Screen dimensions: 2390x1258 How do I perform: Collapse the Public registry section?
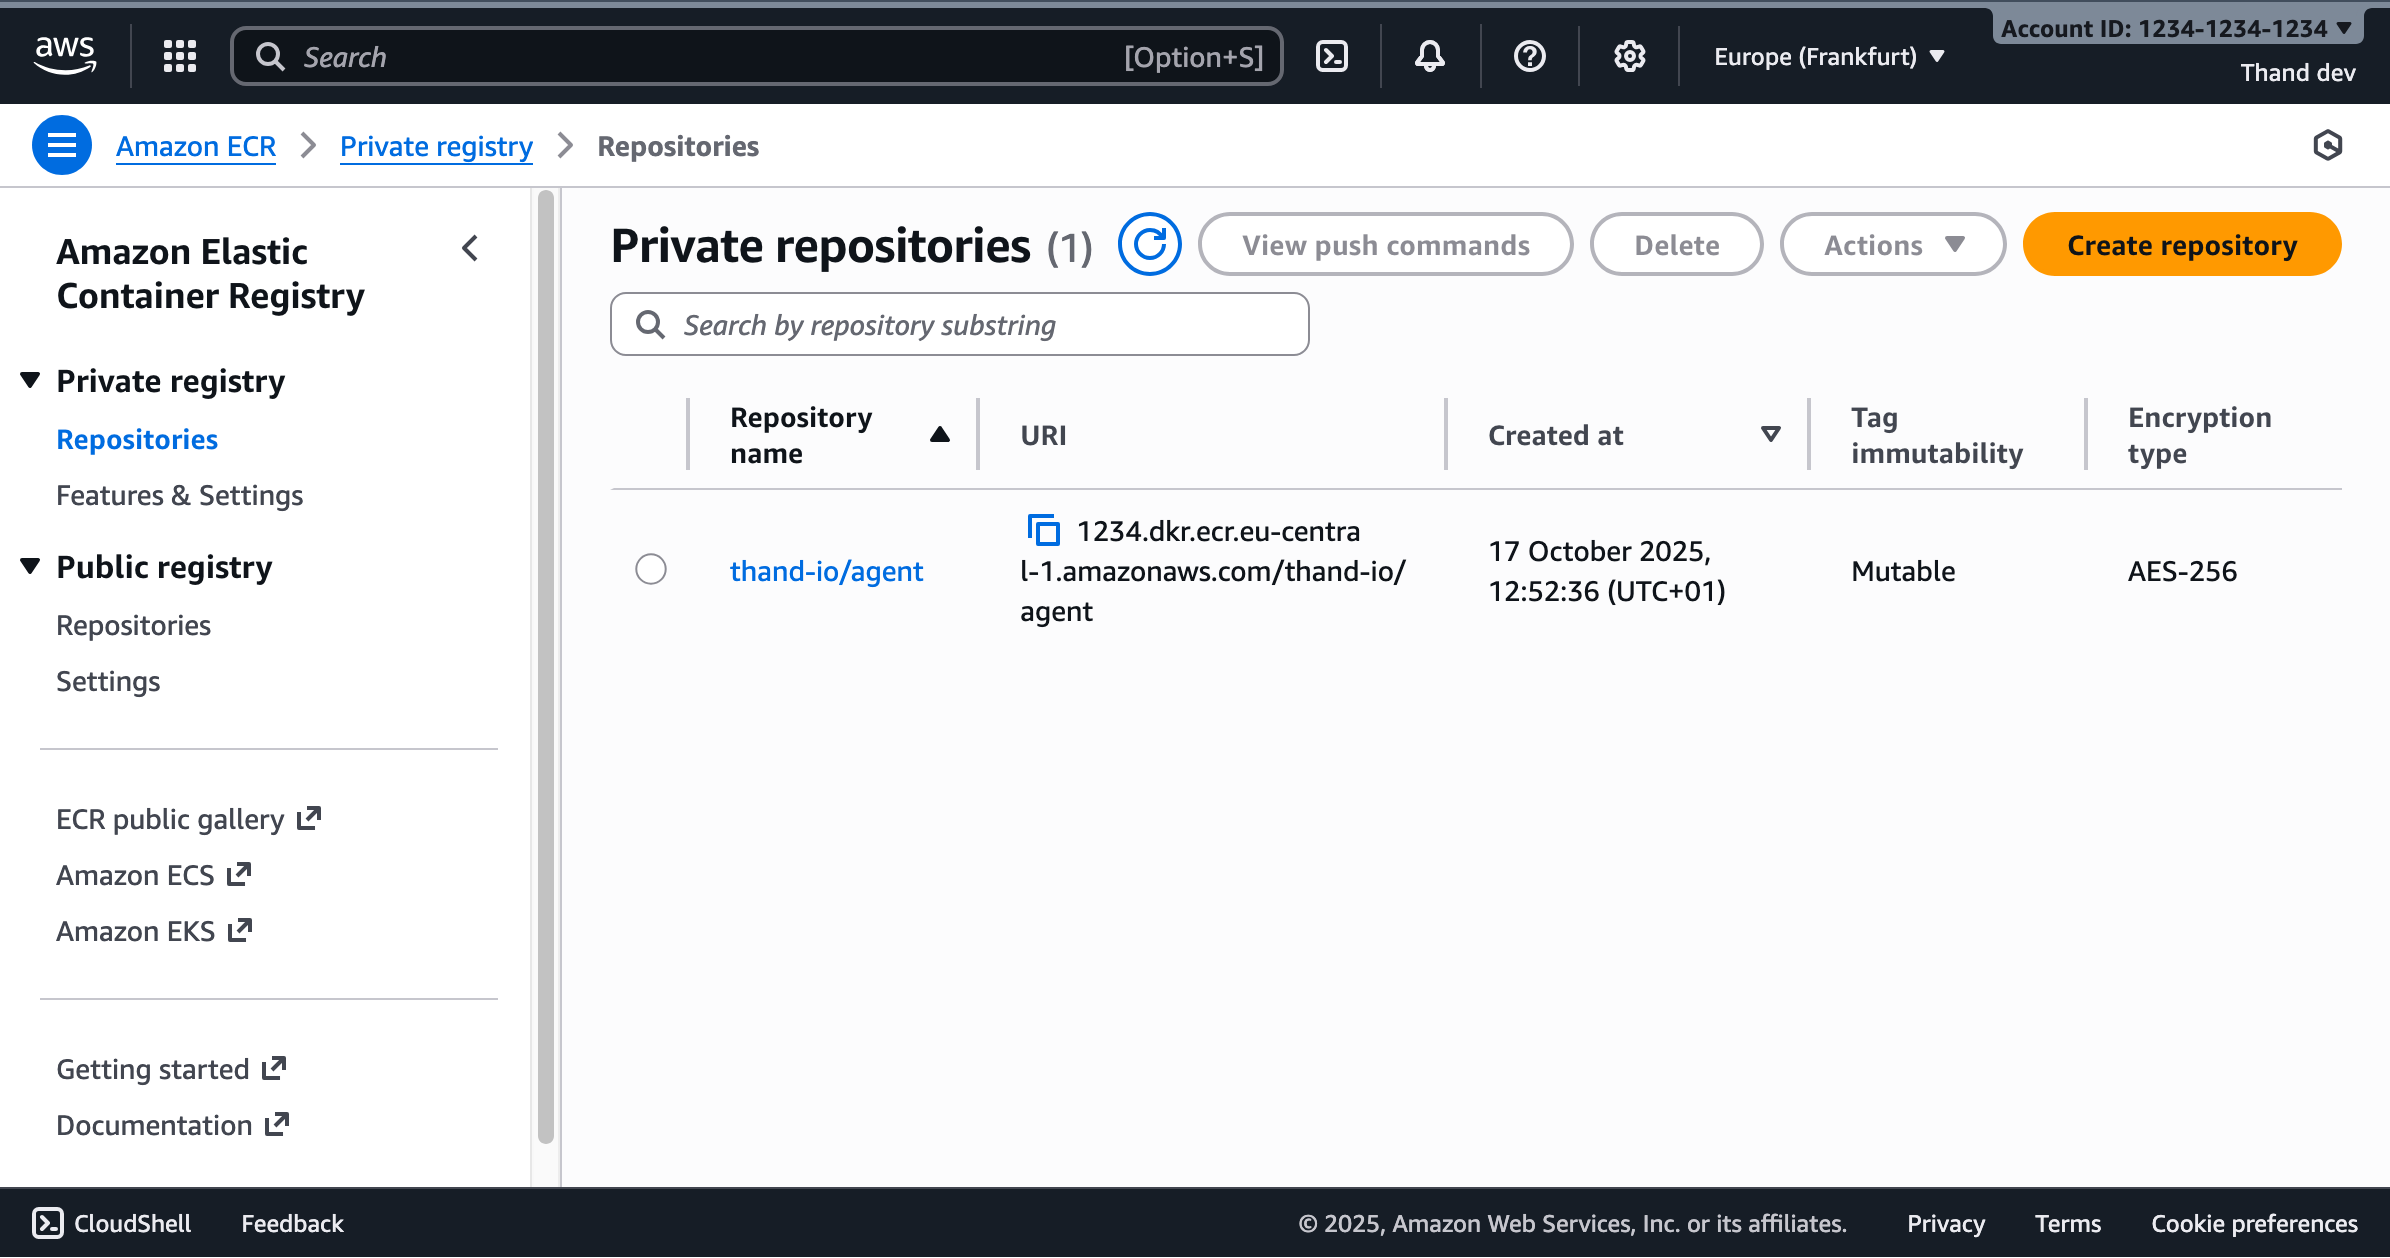[x=30, y=566]
